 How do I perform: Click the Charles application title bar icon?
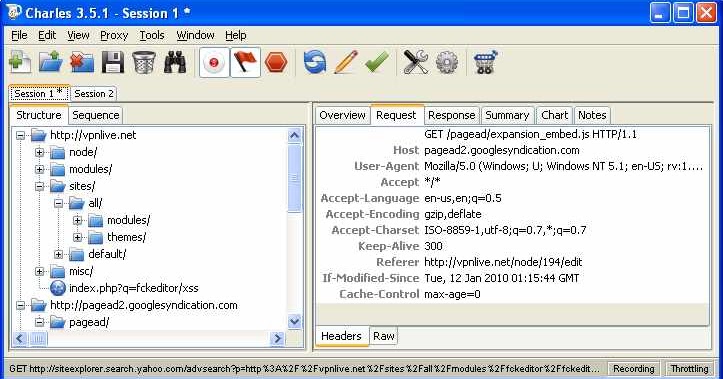coord(14,12)
